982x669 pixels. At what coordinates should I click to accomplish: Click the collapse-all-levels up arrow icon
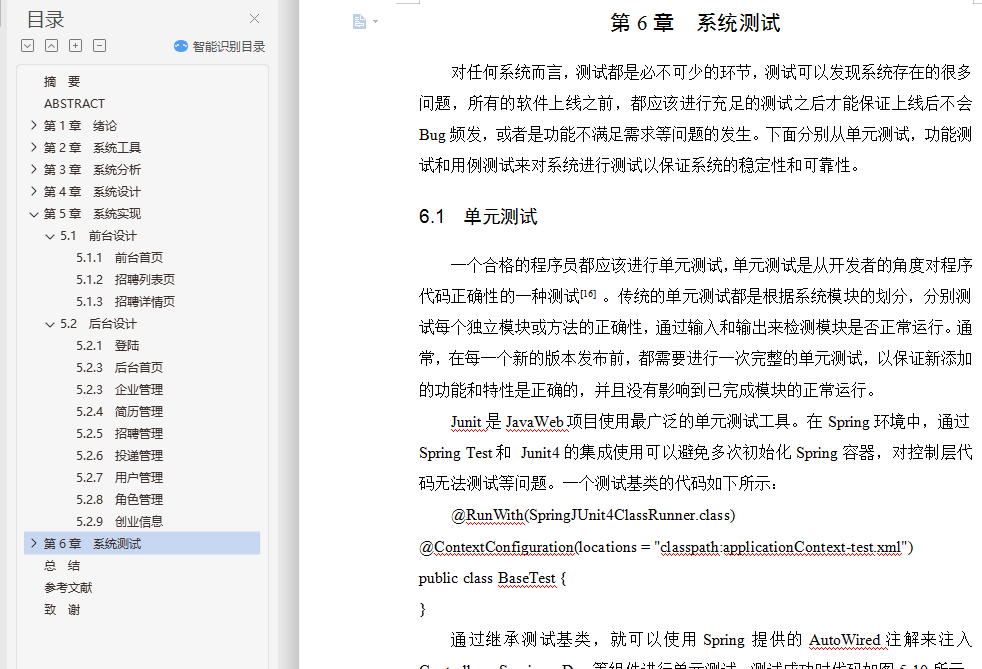coord(51,46)
